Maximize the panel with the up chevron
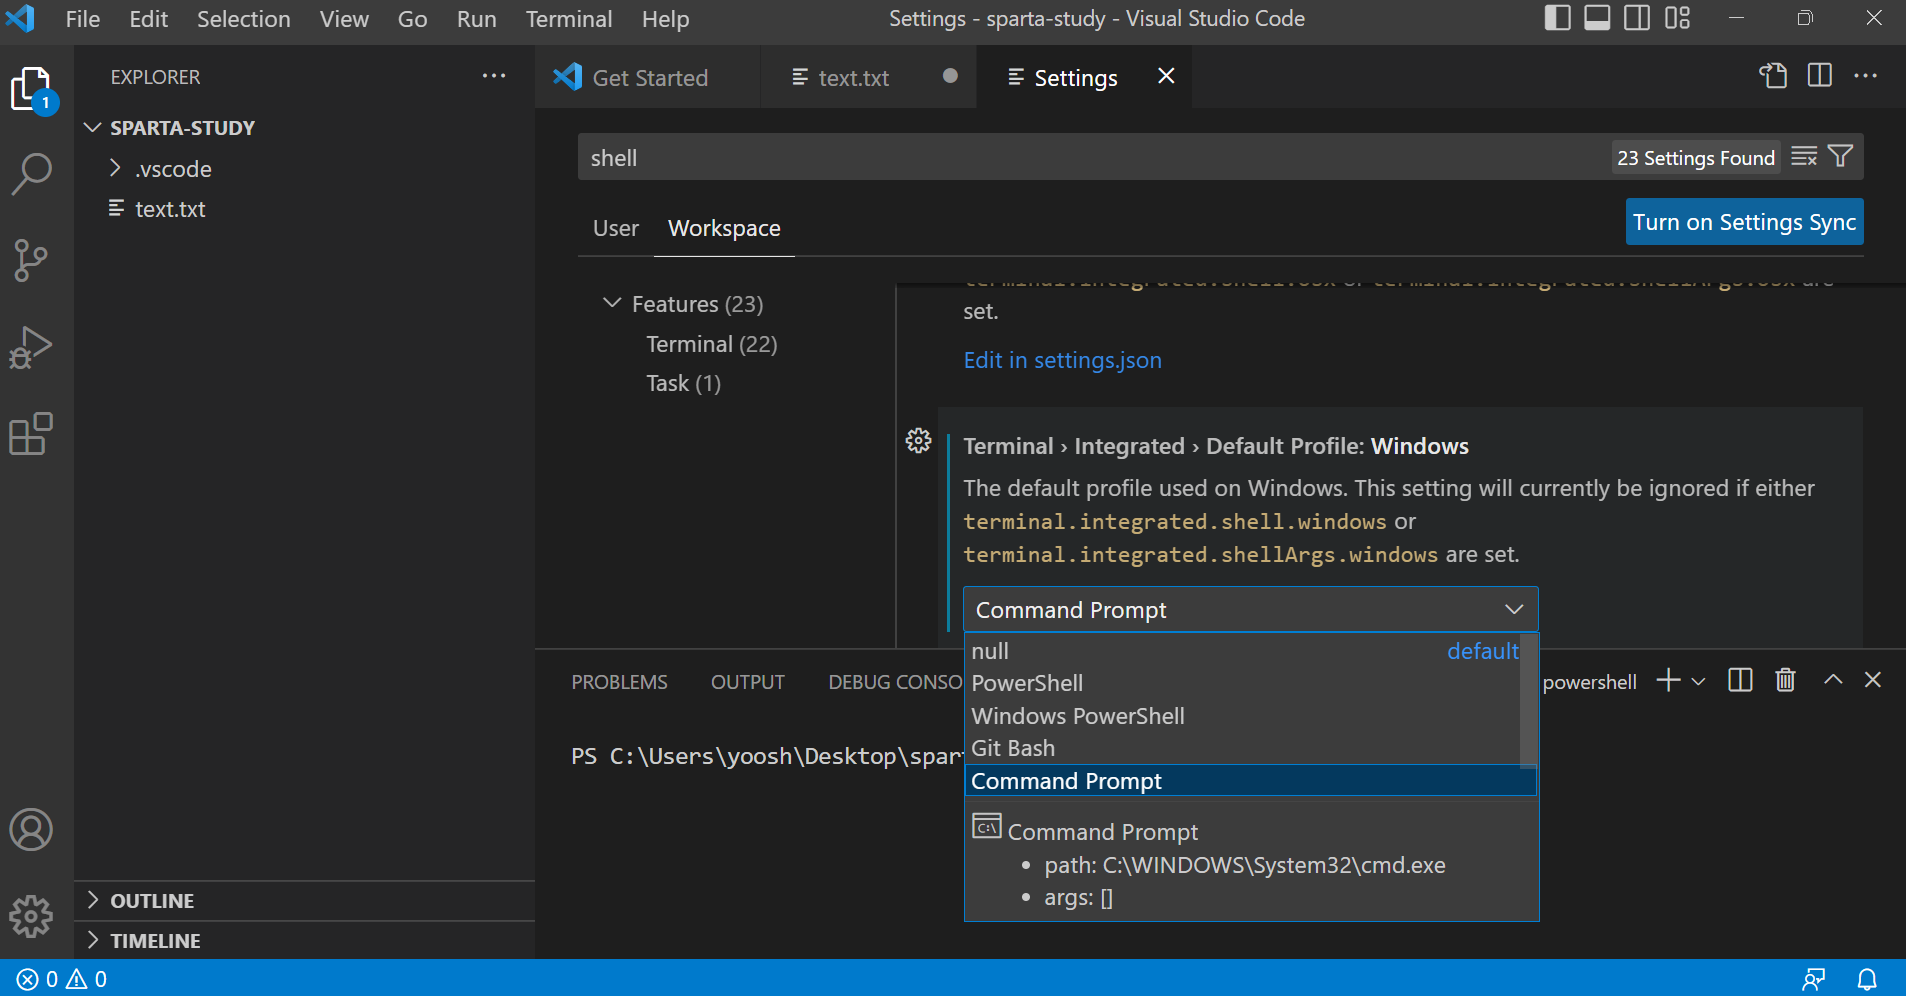1906x996 pixels. click(x=1833, y=680)
